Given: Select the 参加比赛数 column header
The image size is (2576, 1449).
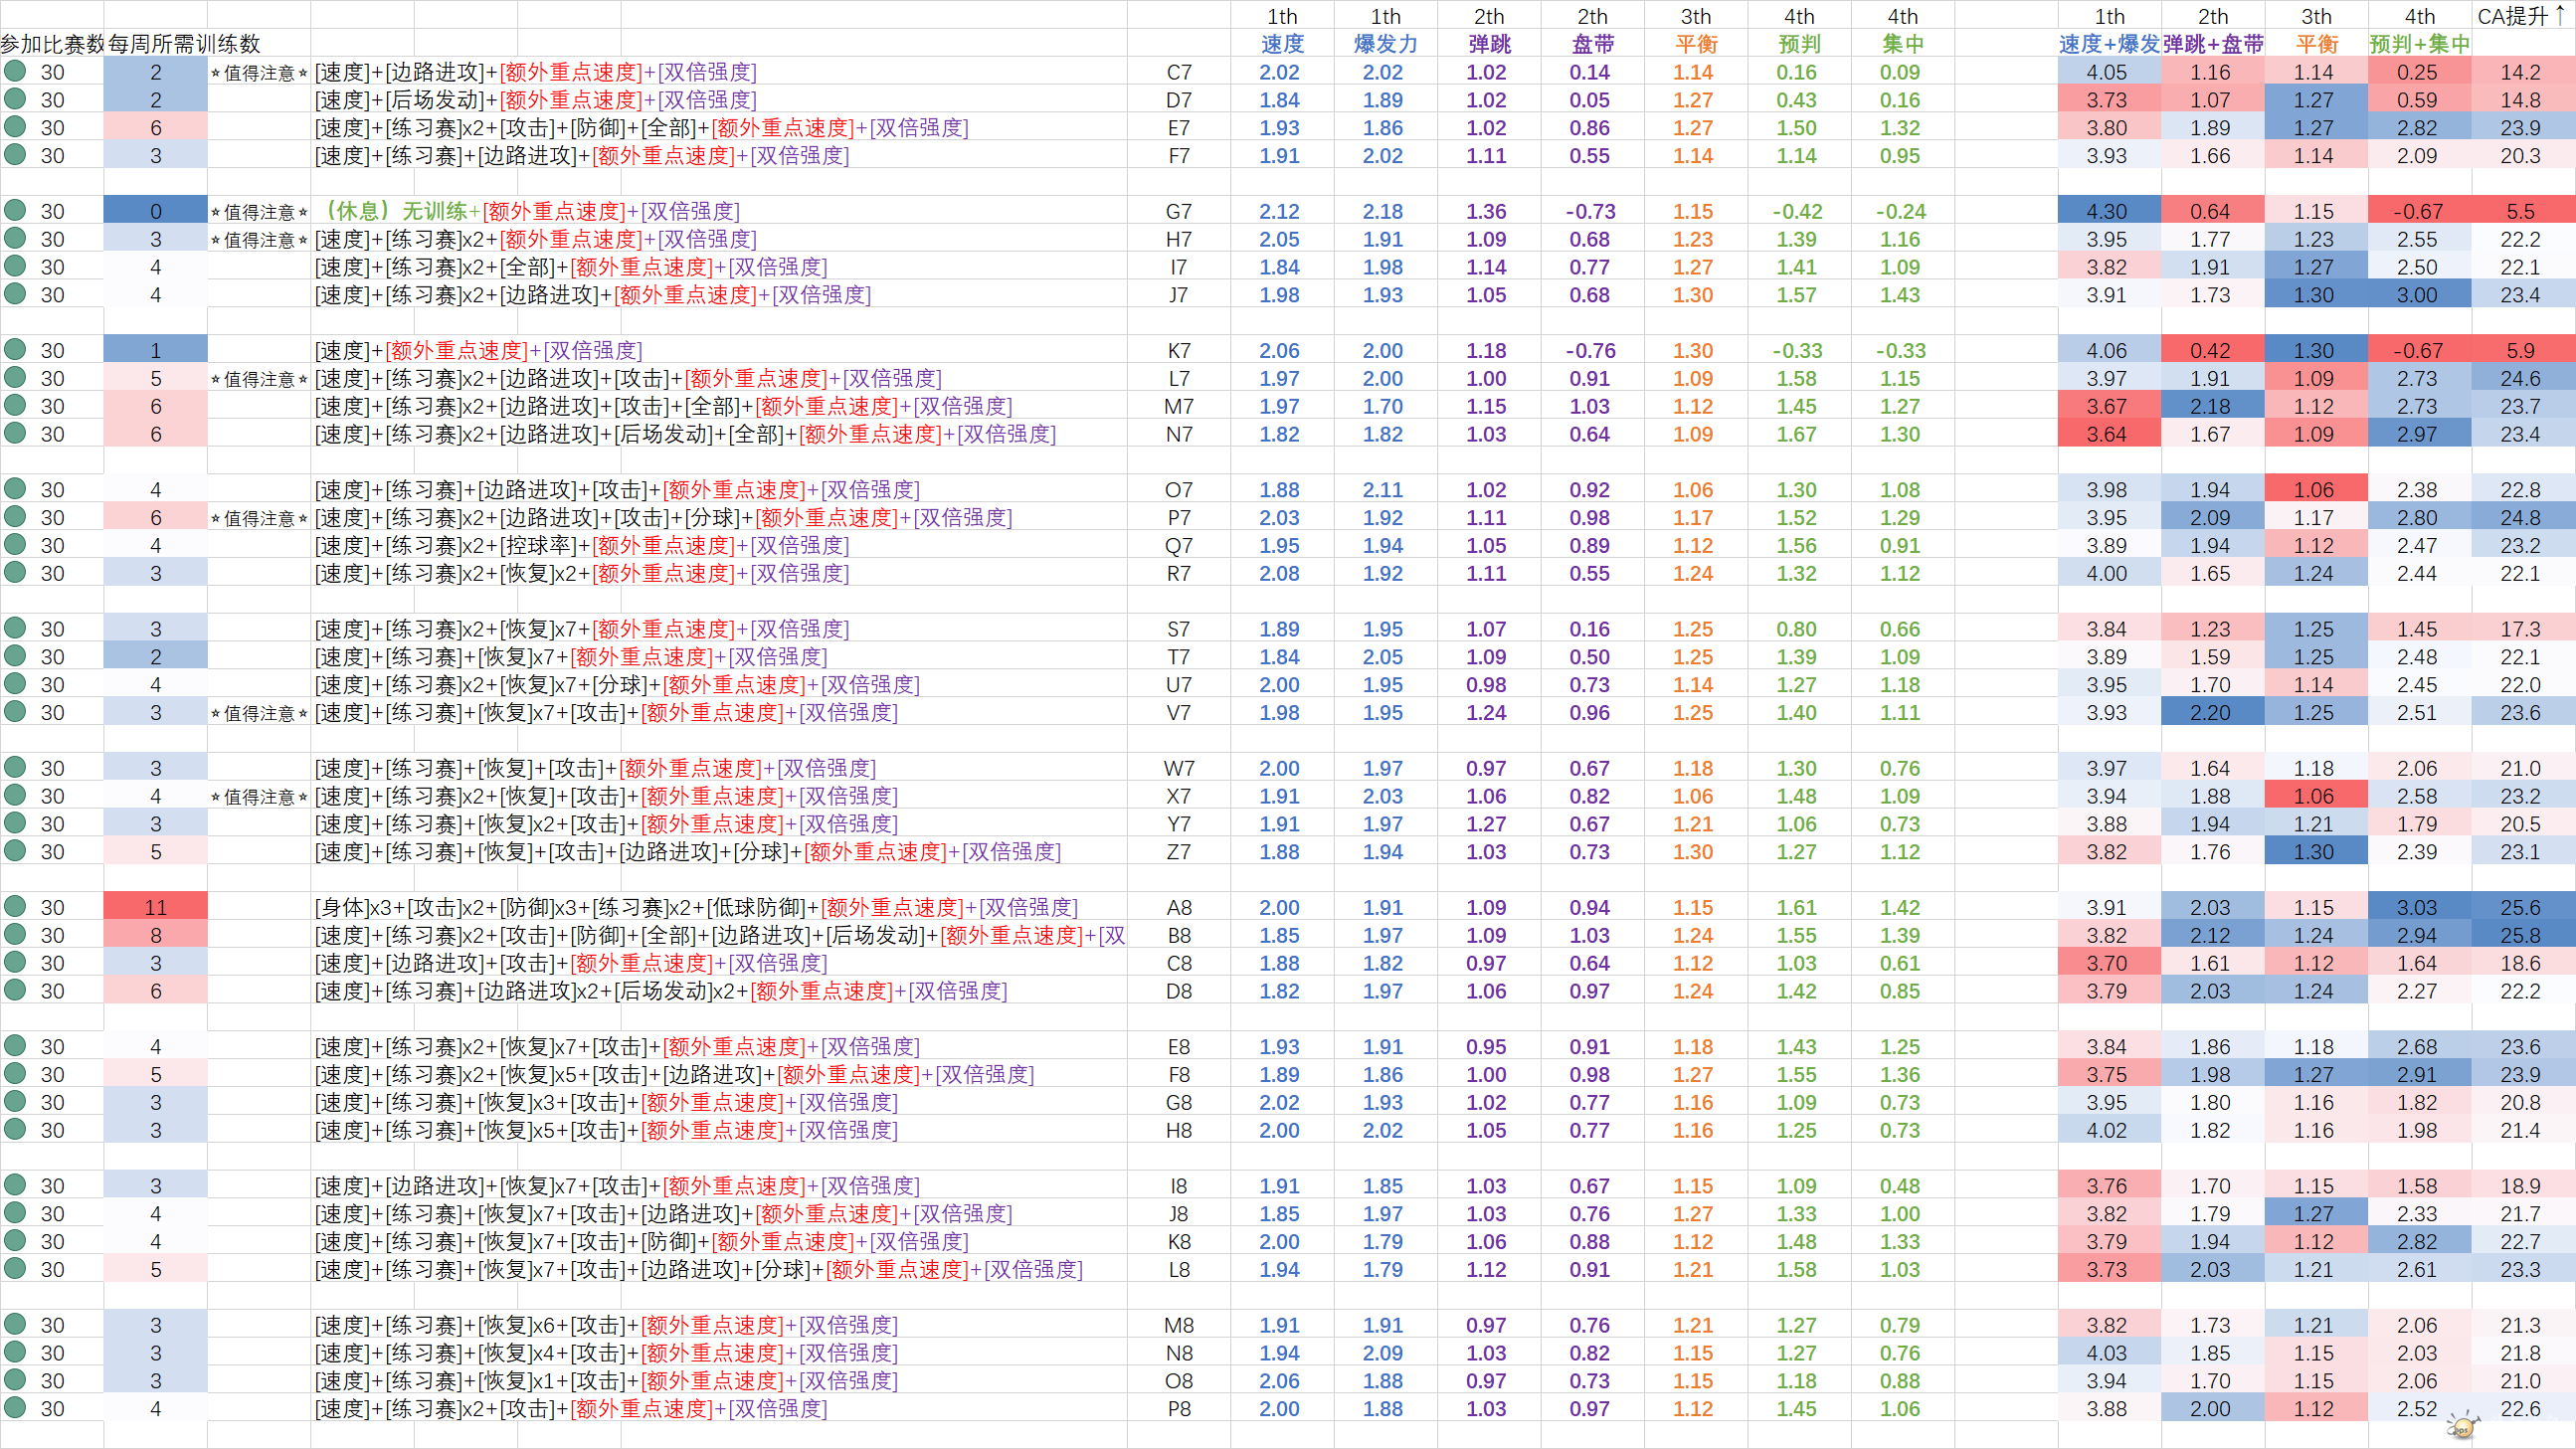Looking at the screenshot, I should [x=52, y=44].
